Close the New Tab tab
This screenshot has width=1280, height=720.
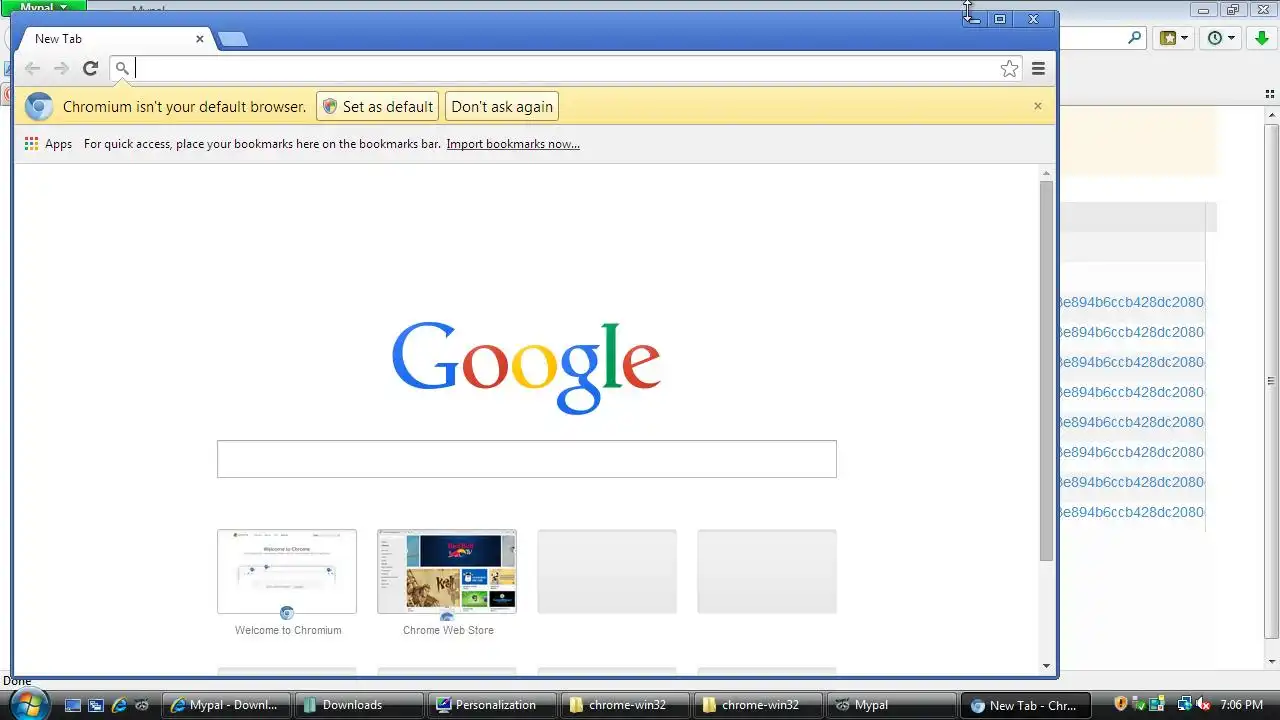pos(199,39)
